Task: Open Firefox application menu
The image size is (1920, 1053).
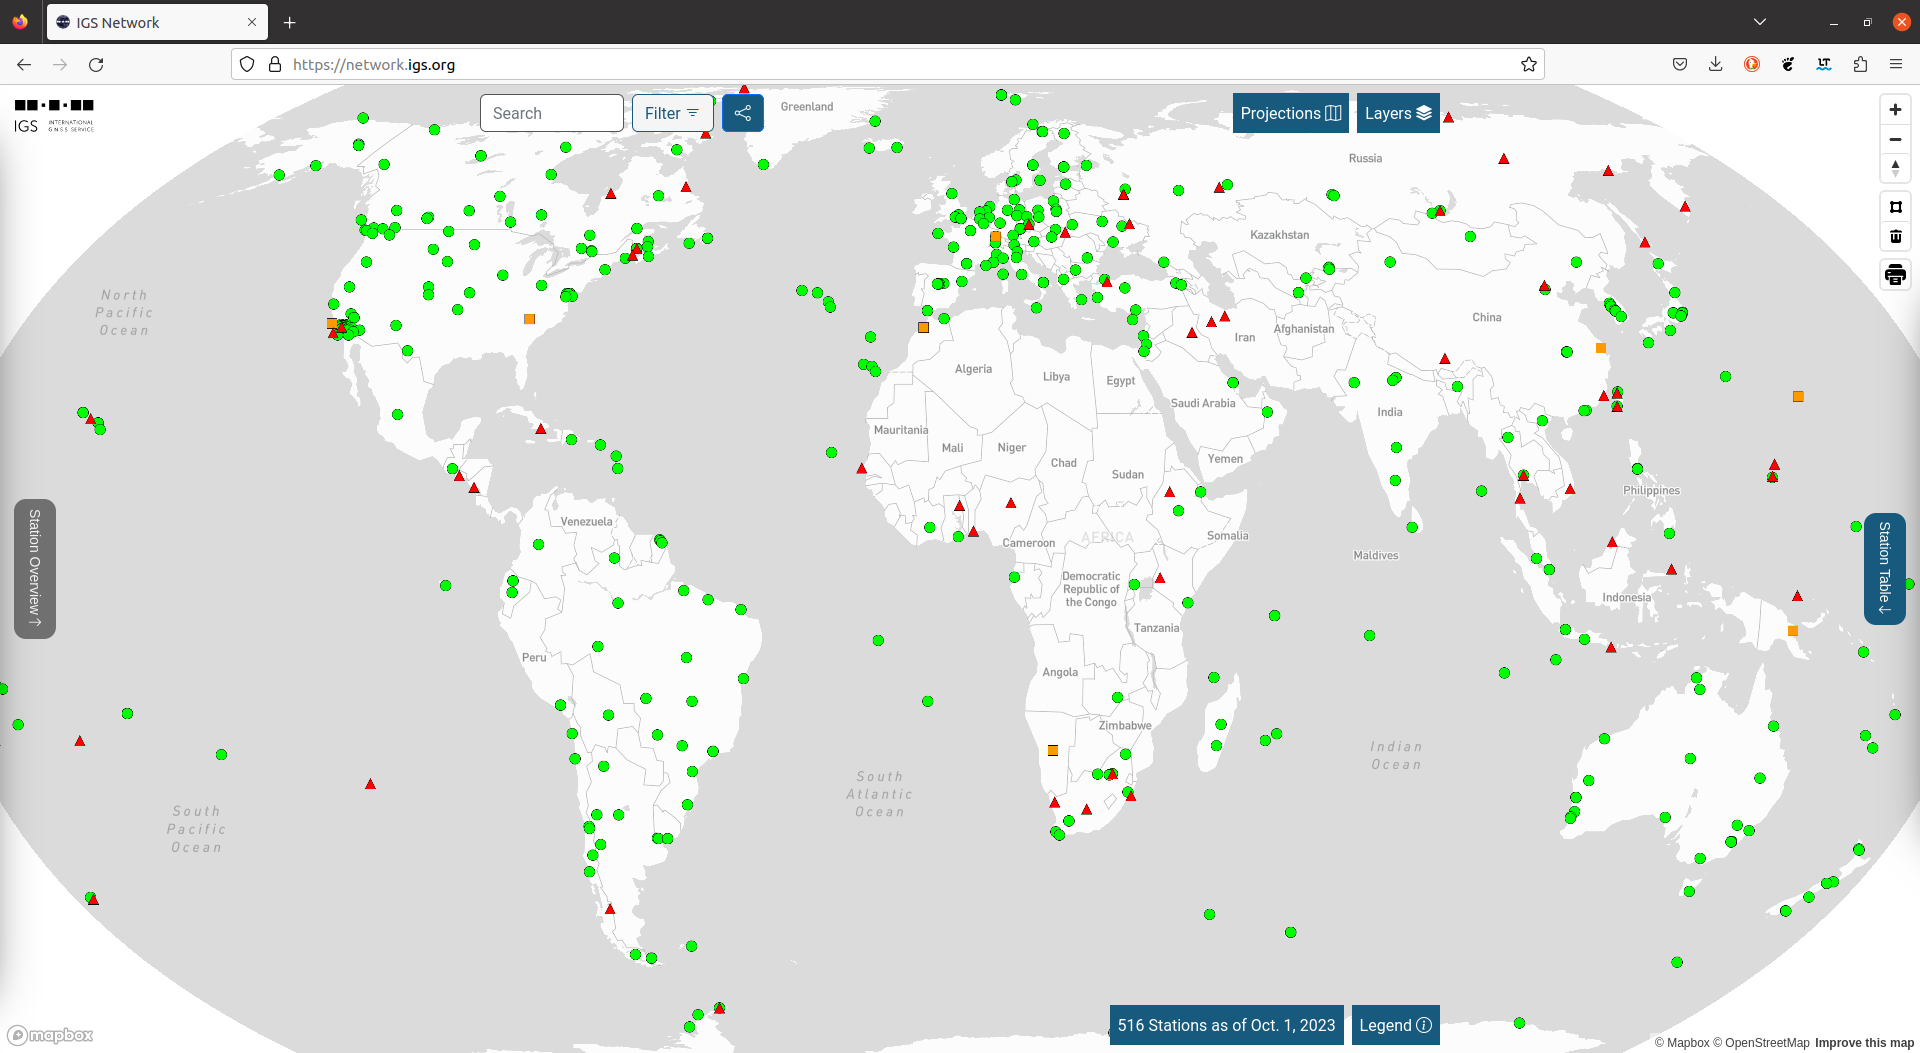Action: (x=1895, y=64)
